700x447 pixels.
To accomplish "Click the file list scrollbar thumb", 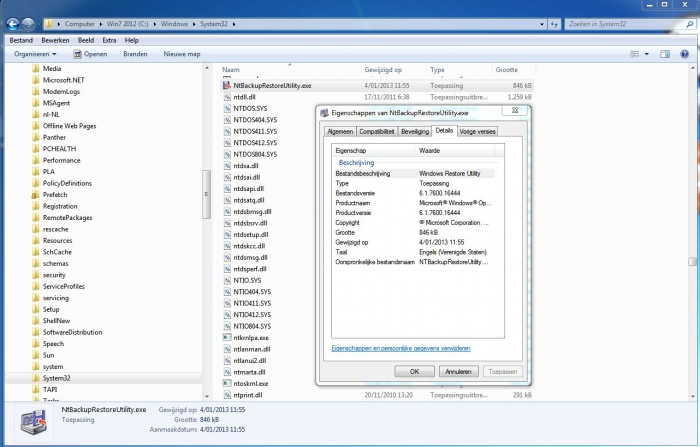I will pyautogui.click(x=692, y=261).
